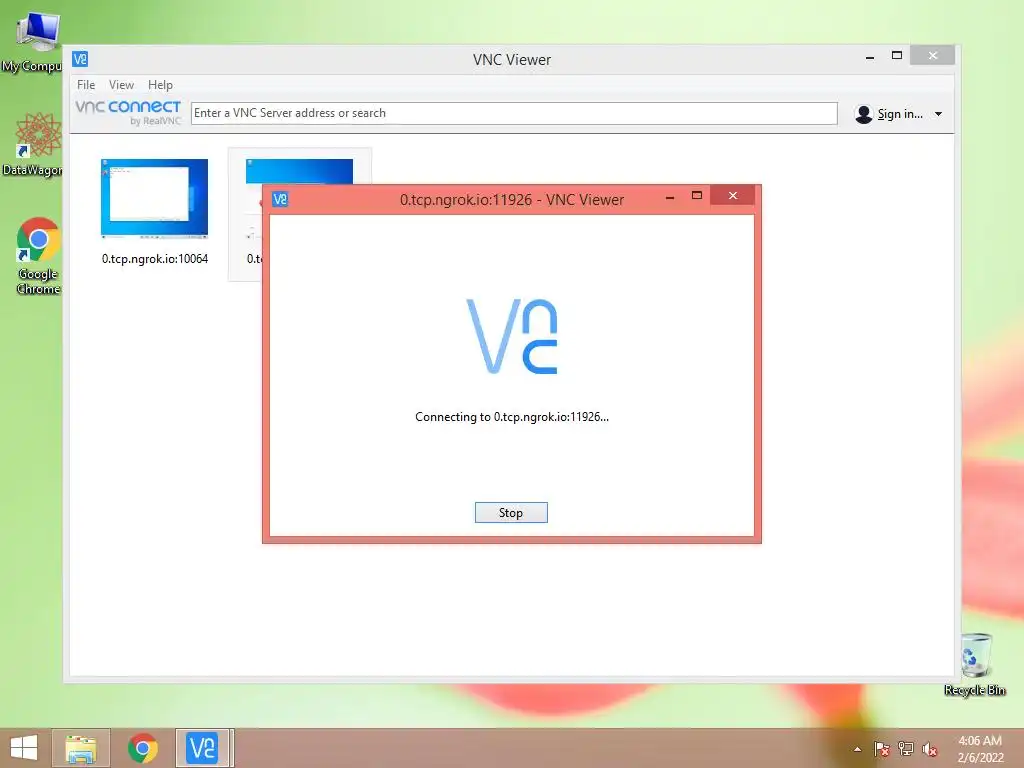Viewport: 1024px width, 768px height.
Task: Expand the Sign in dropdown arrow
Action: (938, 114)
